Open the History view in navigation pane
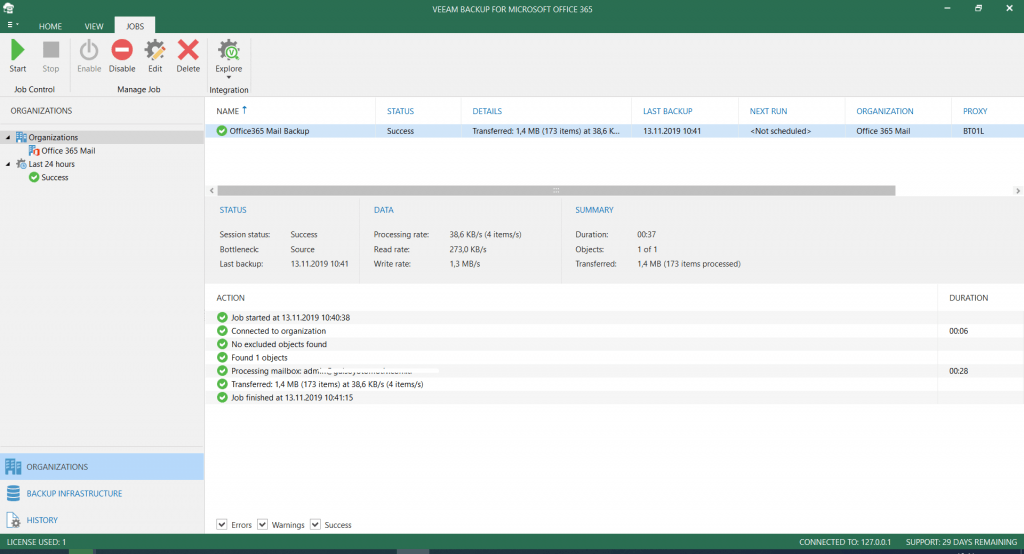This screenshot has width=1024, height=554. click(42, 520)
